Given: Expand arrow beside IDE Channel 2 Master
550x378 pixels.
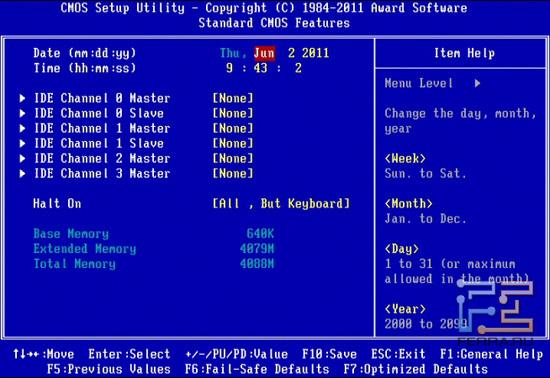Looking at the screenshot, I should click(x=22, y=158).
